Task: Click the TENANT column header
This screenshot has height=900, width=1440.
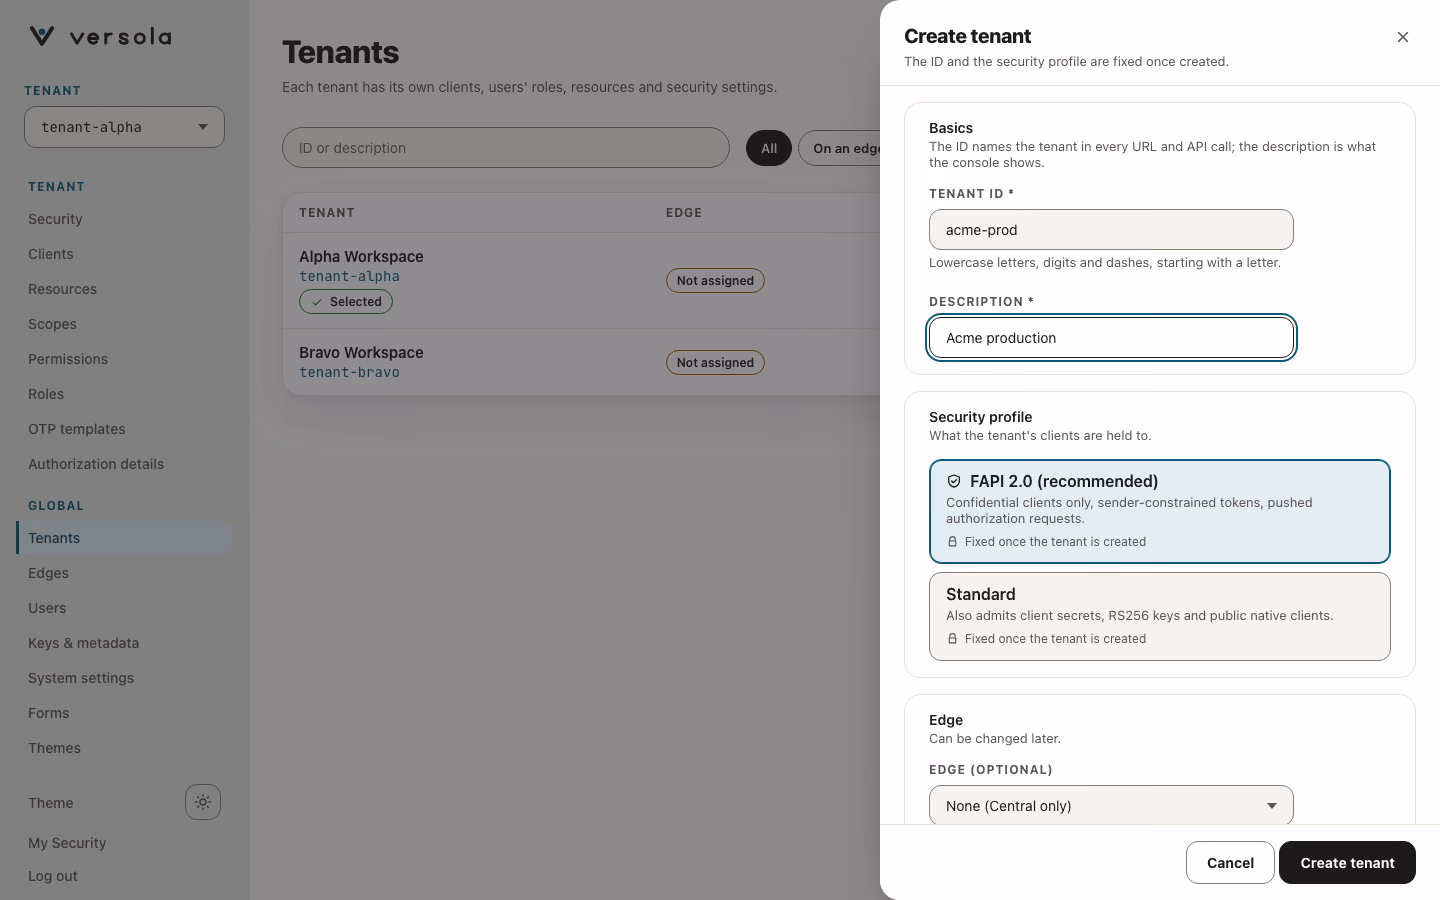Action: (327, 213)
